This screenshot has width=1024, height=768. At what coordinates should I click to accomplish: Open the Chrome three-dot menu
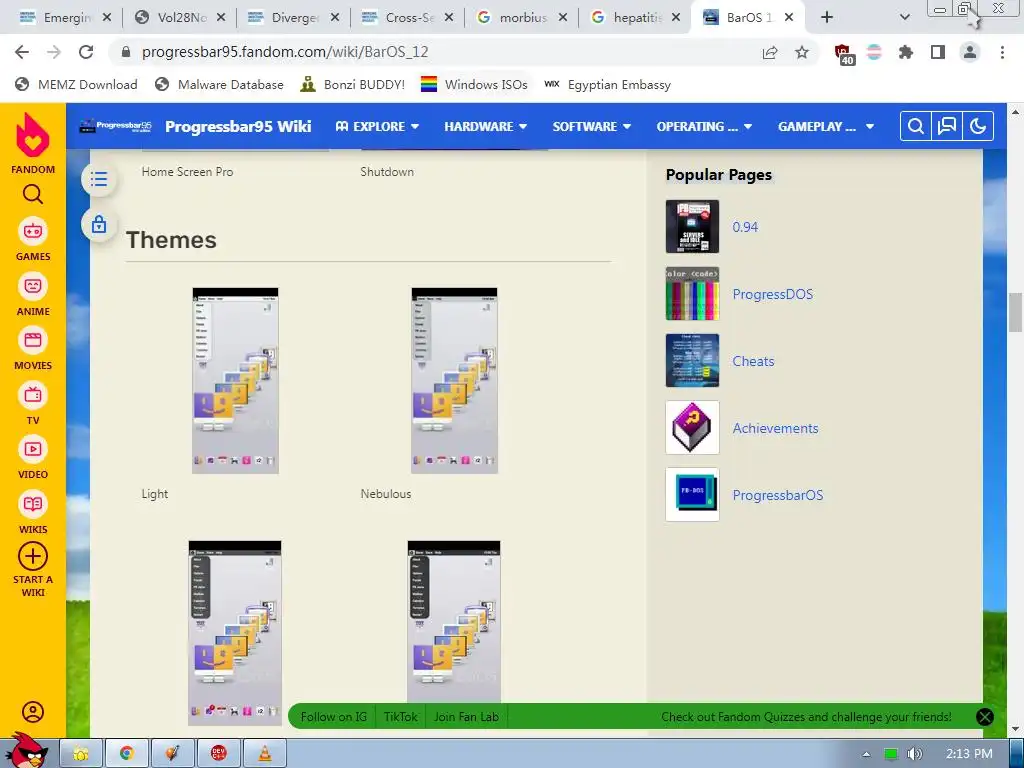[x=1002, y=52]
